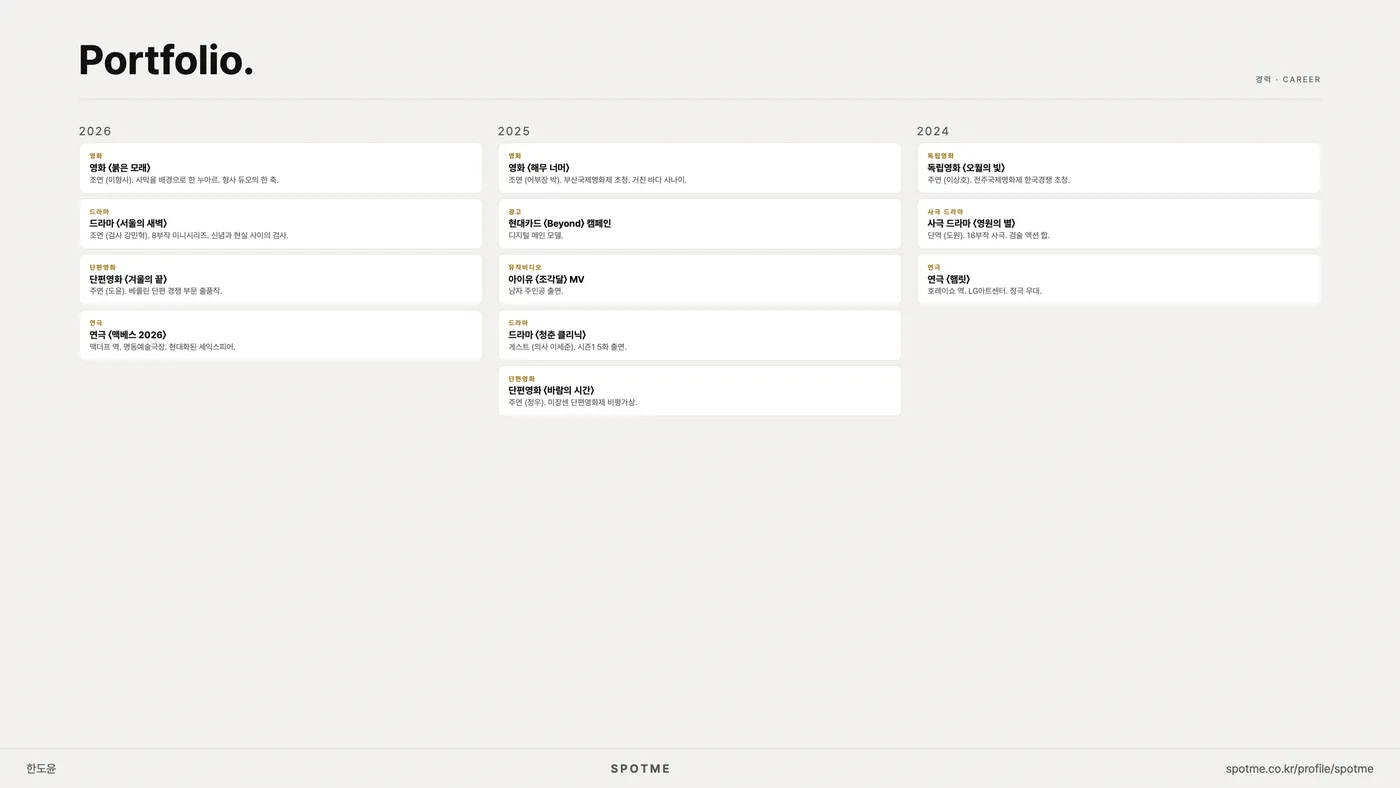Click the 광고 category tag
Screen dimensions: 1400x788
[515, 212]
